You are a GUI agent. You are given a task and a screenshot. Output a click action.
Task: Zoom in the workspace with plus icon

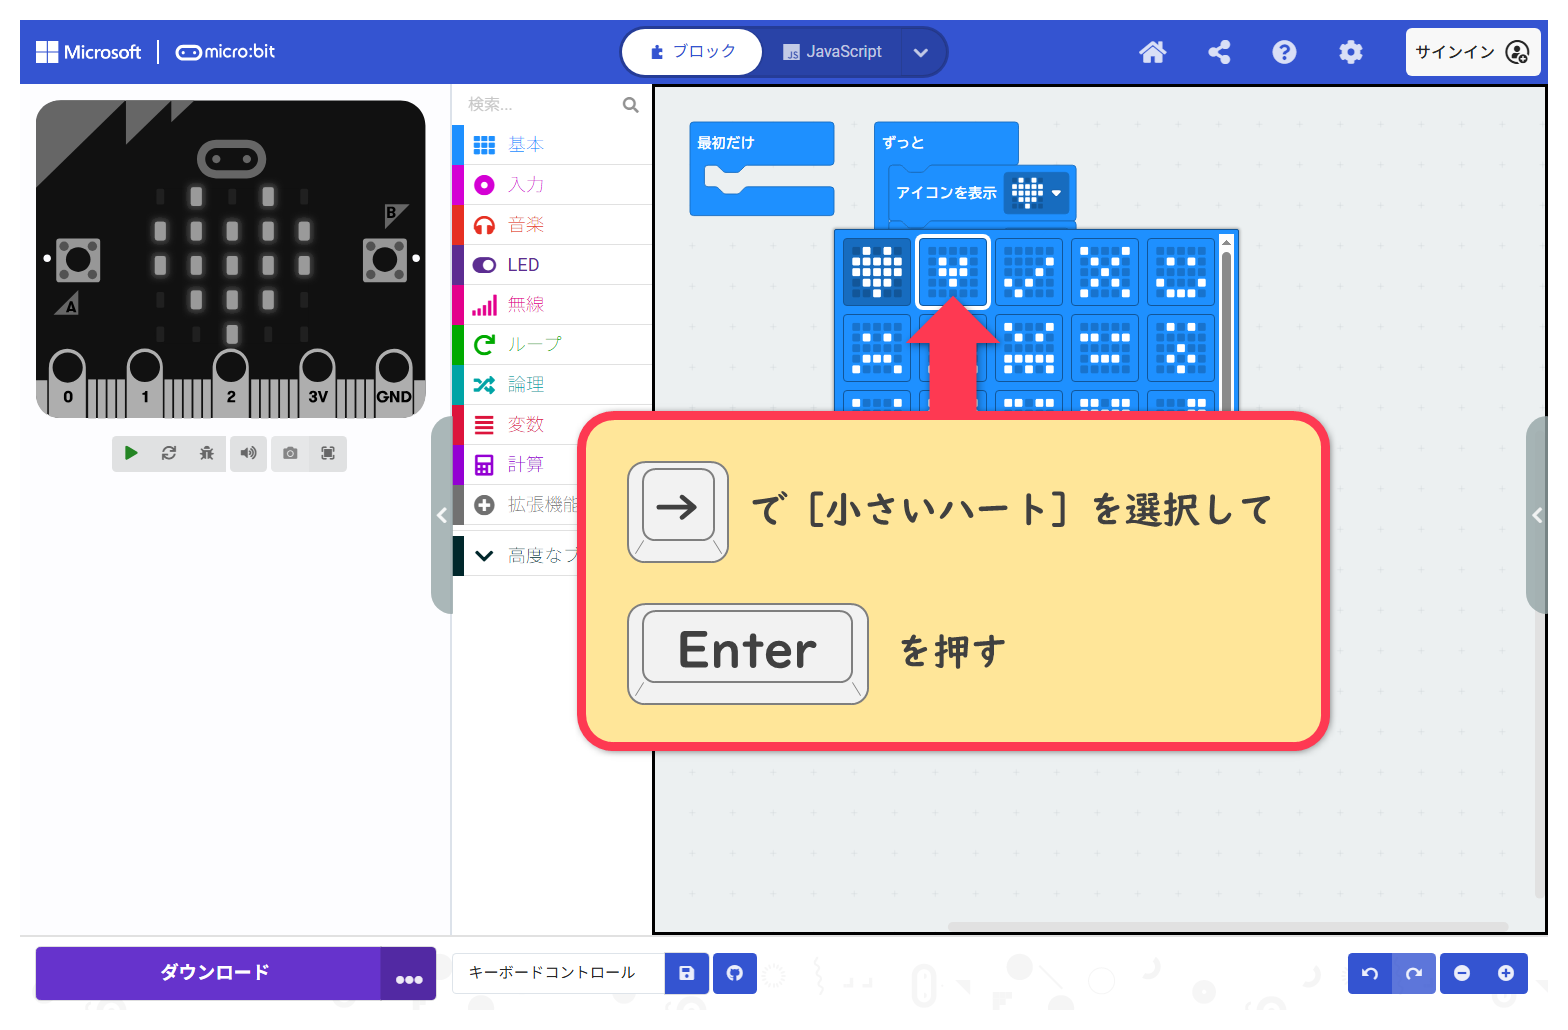click(1506, 973)
